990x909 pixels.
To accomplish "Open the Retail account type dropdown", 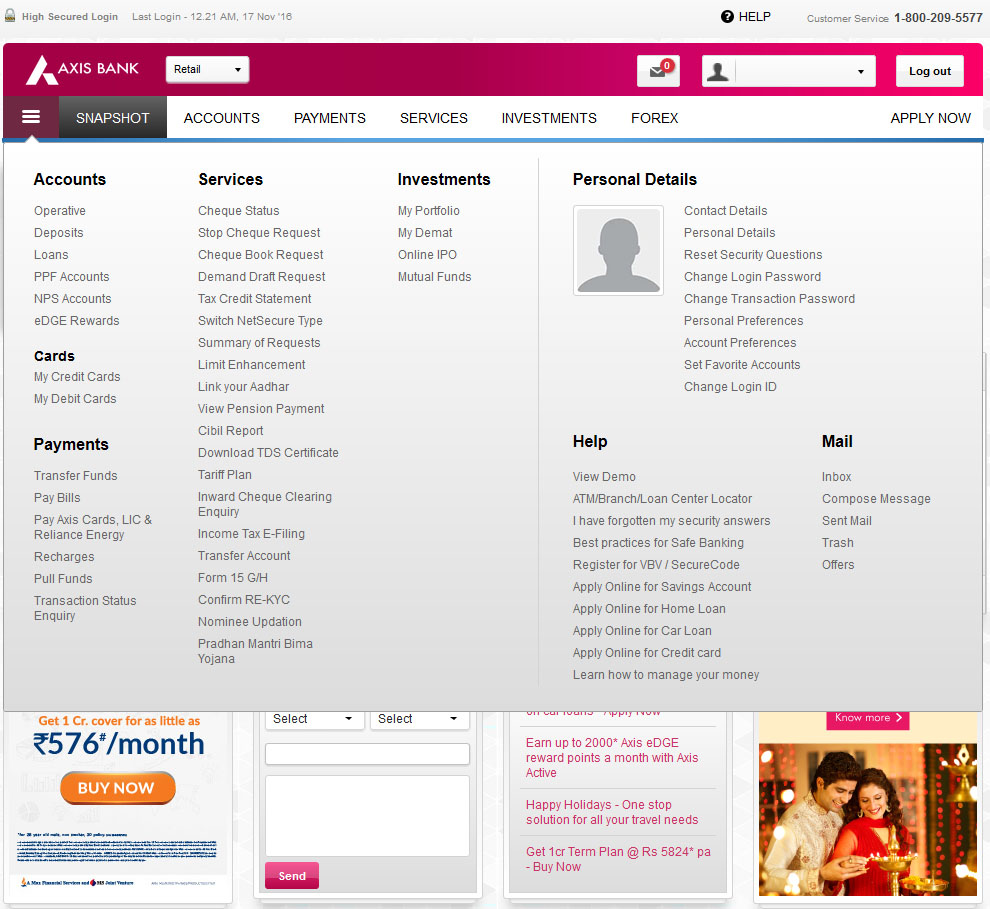I will (207, 69).
